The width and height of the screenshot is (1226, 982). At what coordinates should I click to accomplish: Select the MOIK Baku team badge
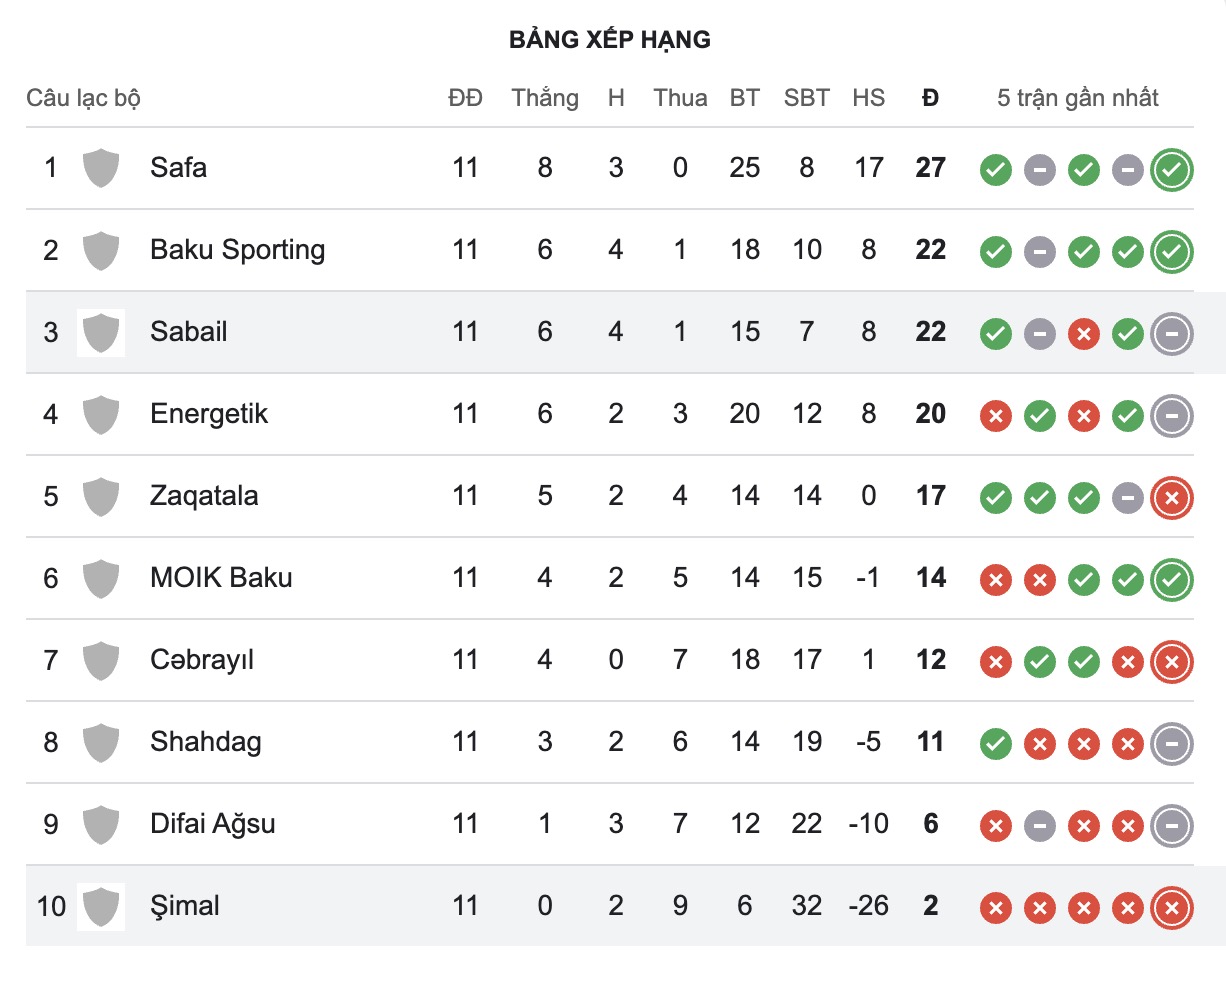pos(100,579)
